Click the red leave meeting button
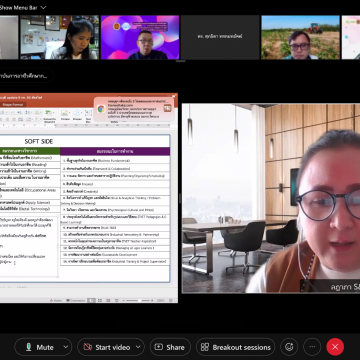360x360 pixels. [x=335, y=347]
